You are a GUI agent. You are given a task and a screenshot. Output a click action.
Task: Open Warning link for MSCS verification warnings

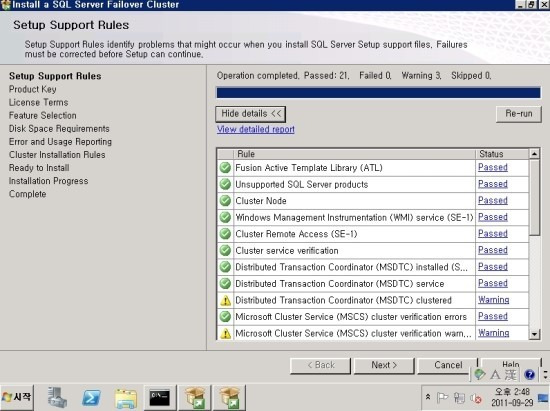(494, 333)
